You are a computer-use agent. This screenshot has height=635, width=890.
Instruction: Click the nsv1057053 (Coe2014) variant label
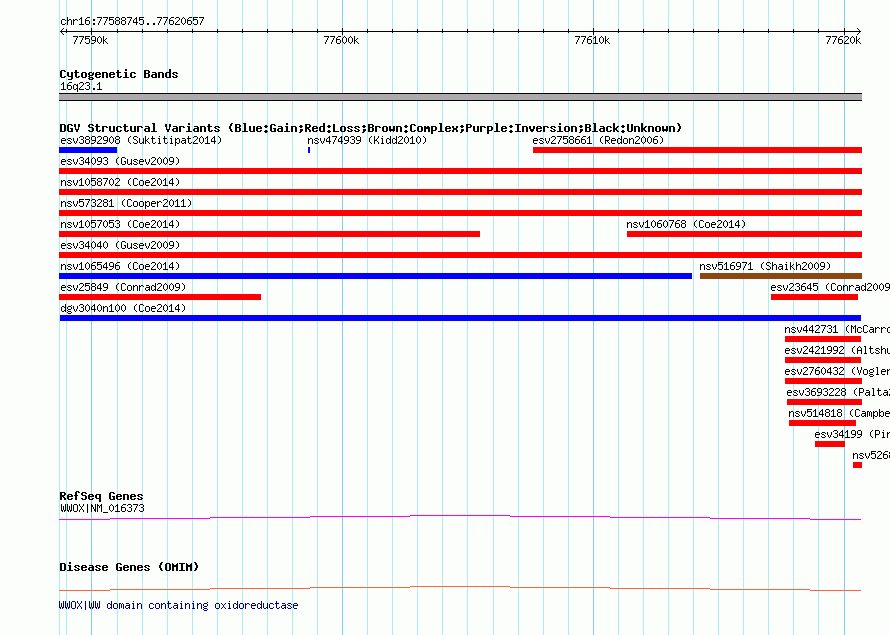(120, 224)
